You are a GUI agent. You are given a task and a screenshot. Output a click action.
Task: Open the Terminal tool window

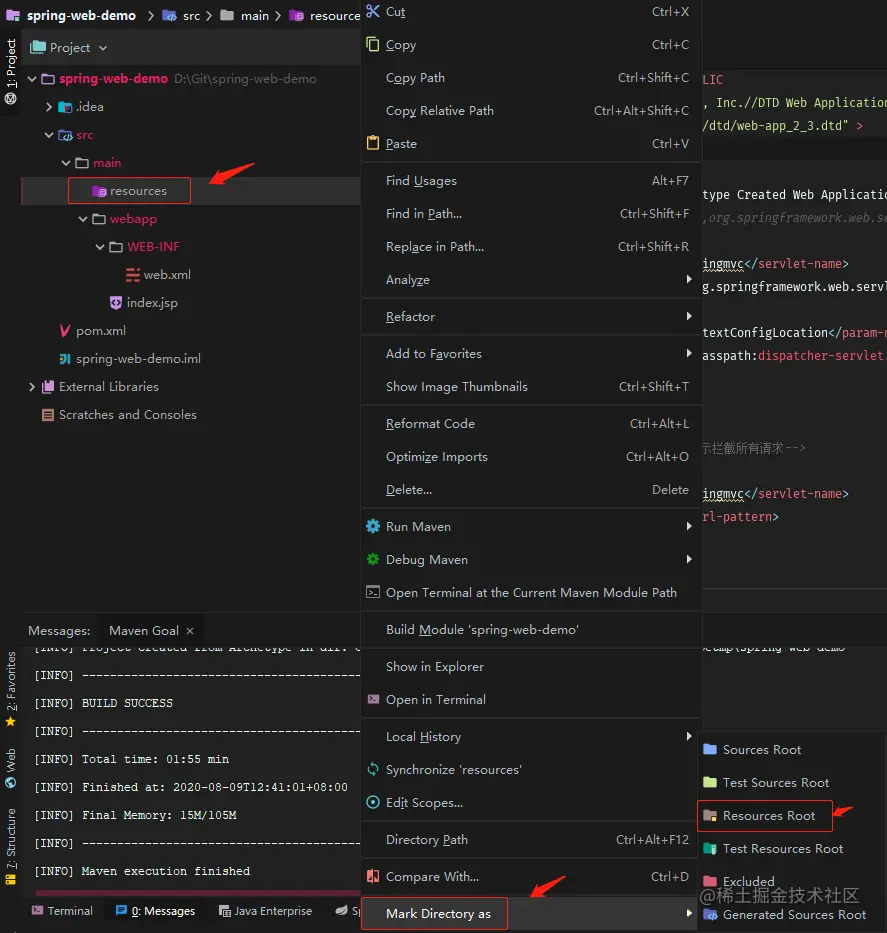pos(62,911)
